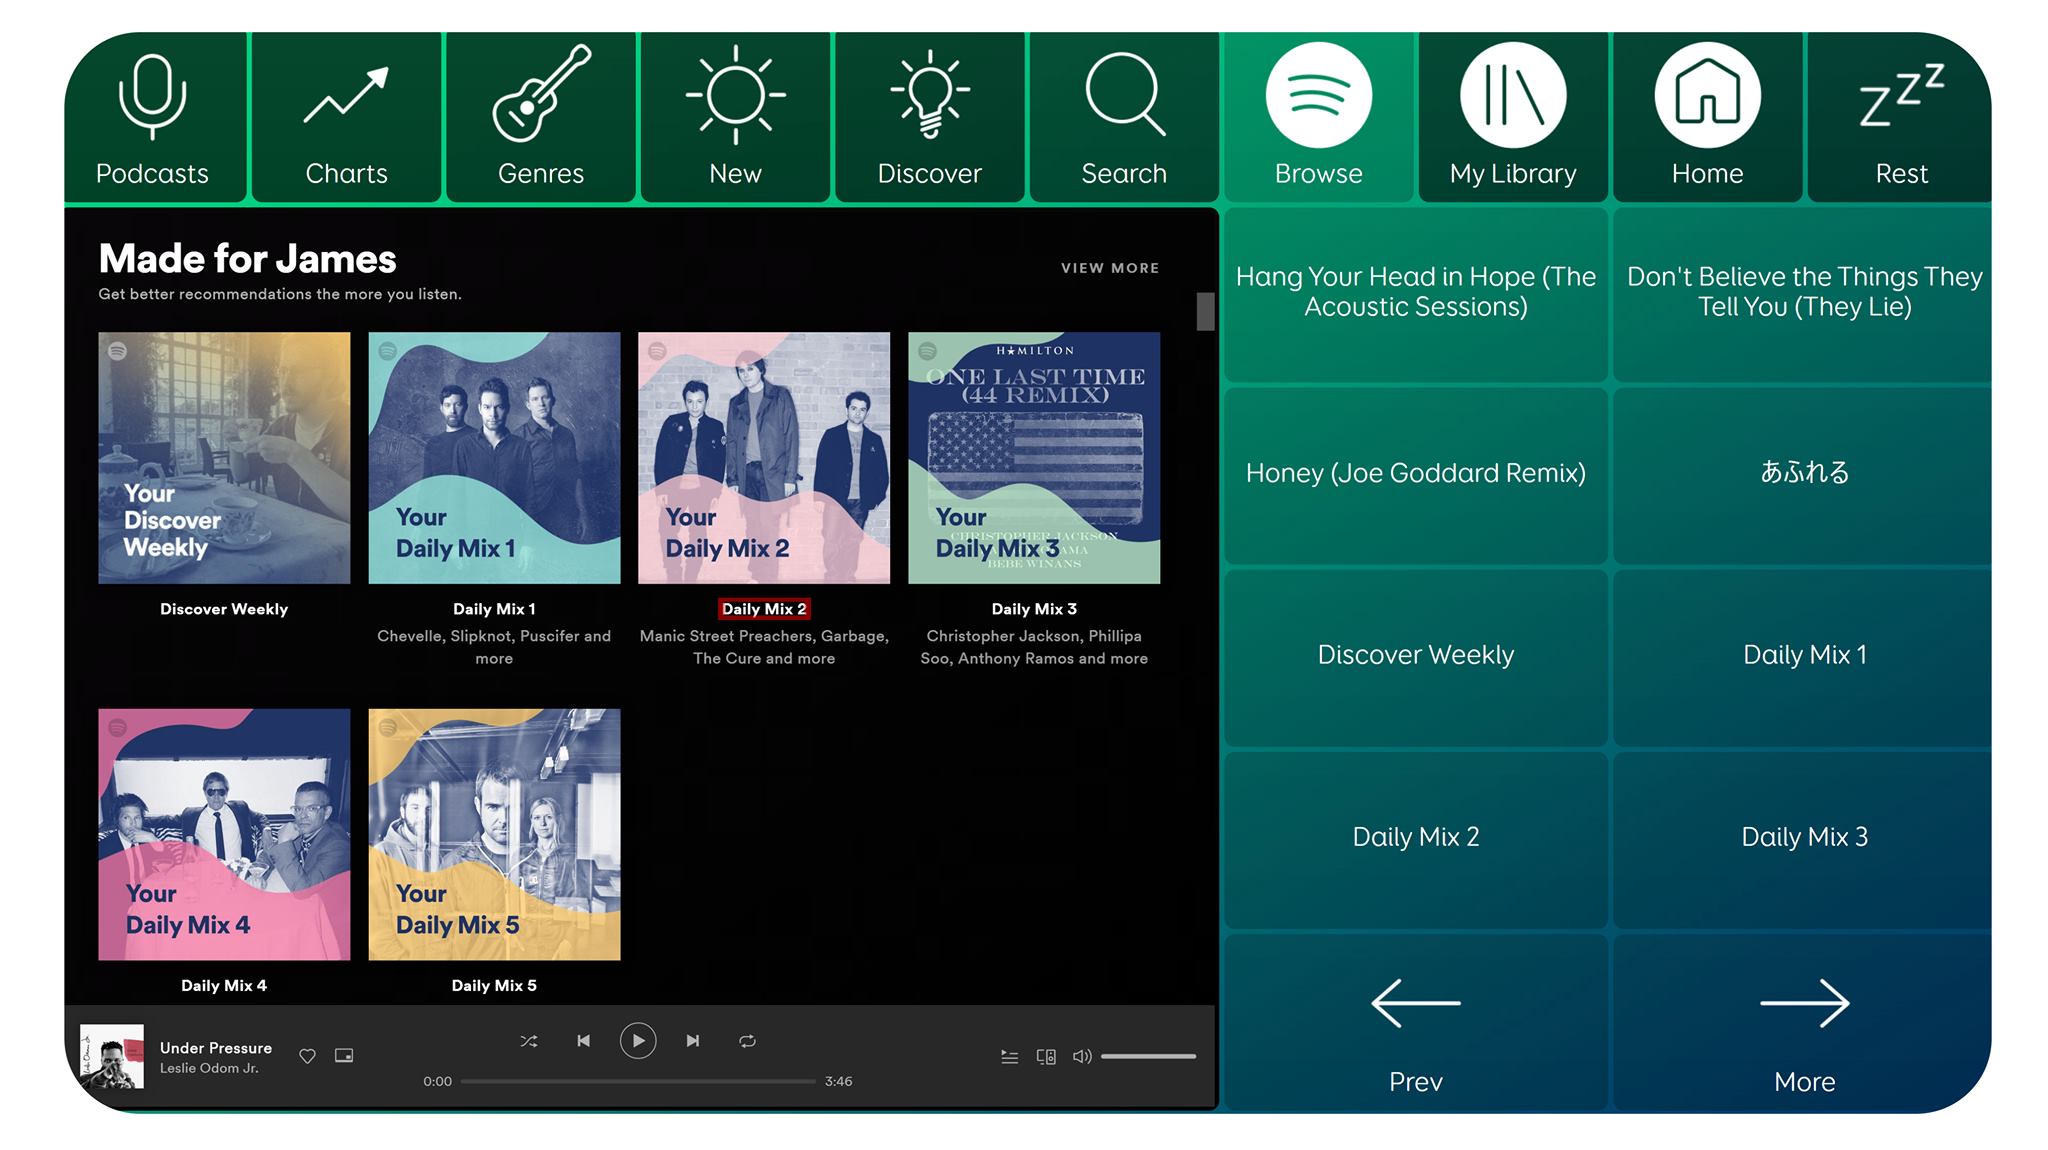The height and width of the screenshot is (1150, 2048).
Task: Open picture-in-picture mini player icon
Action: coord(344,1055)
